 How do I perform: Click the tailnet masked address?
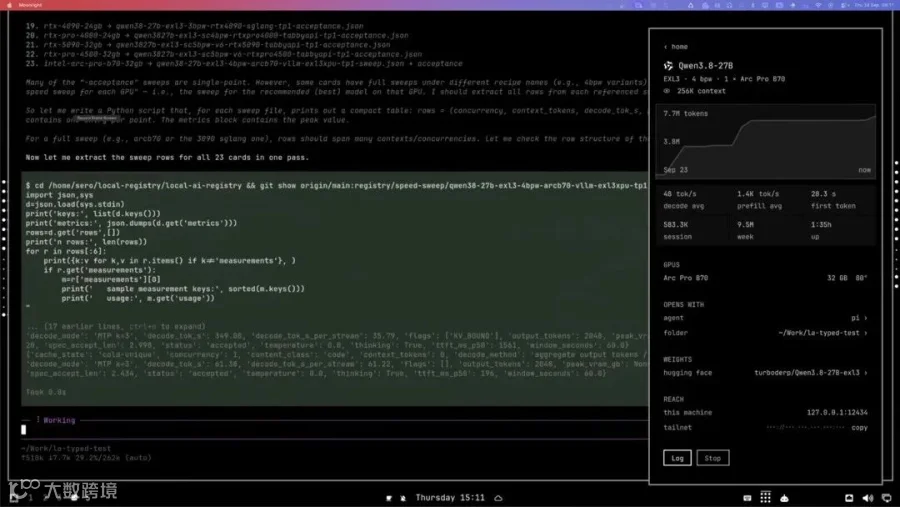point(805,427)
